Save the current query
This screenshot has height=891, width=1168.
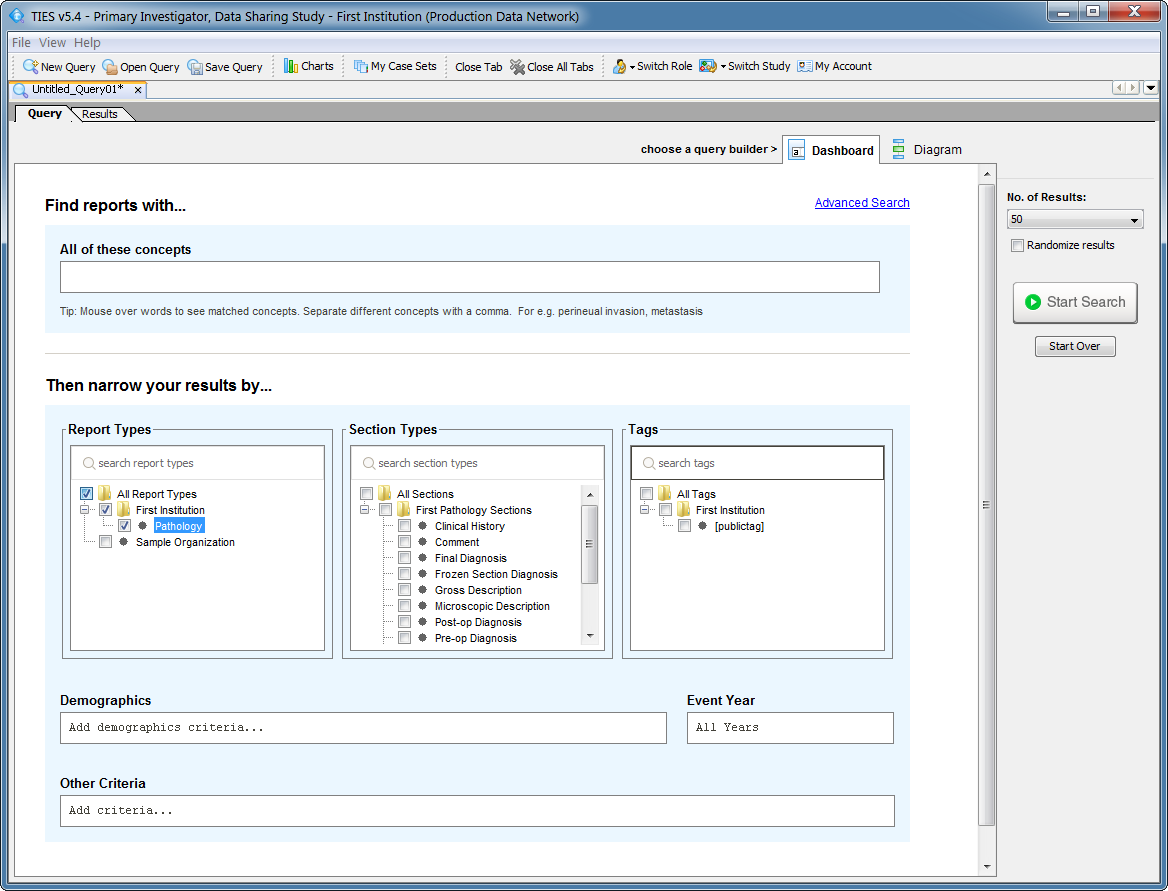pyautogui.click(x=225, y=66)
